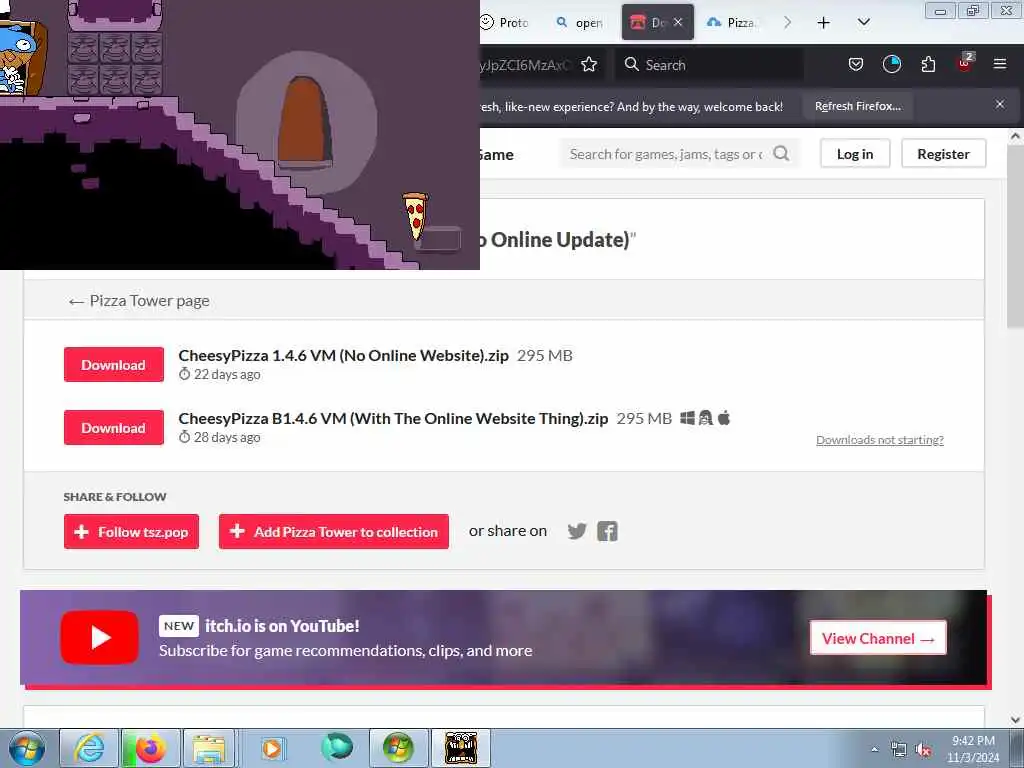Click the vertical scrollbar thumb

pyautogui.click(x=1015, y=236)
